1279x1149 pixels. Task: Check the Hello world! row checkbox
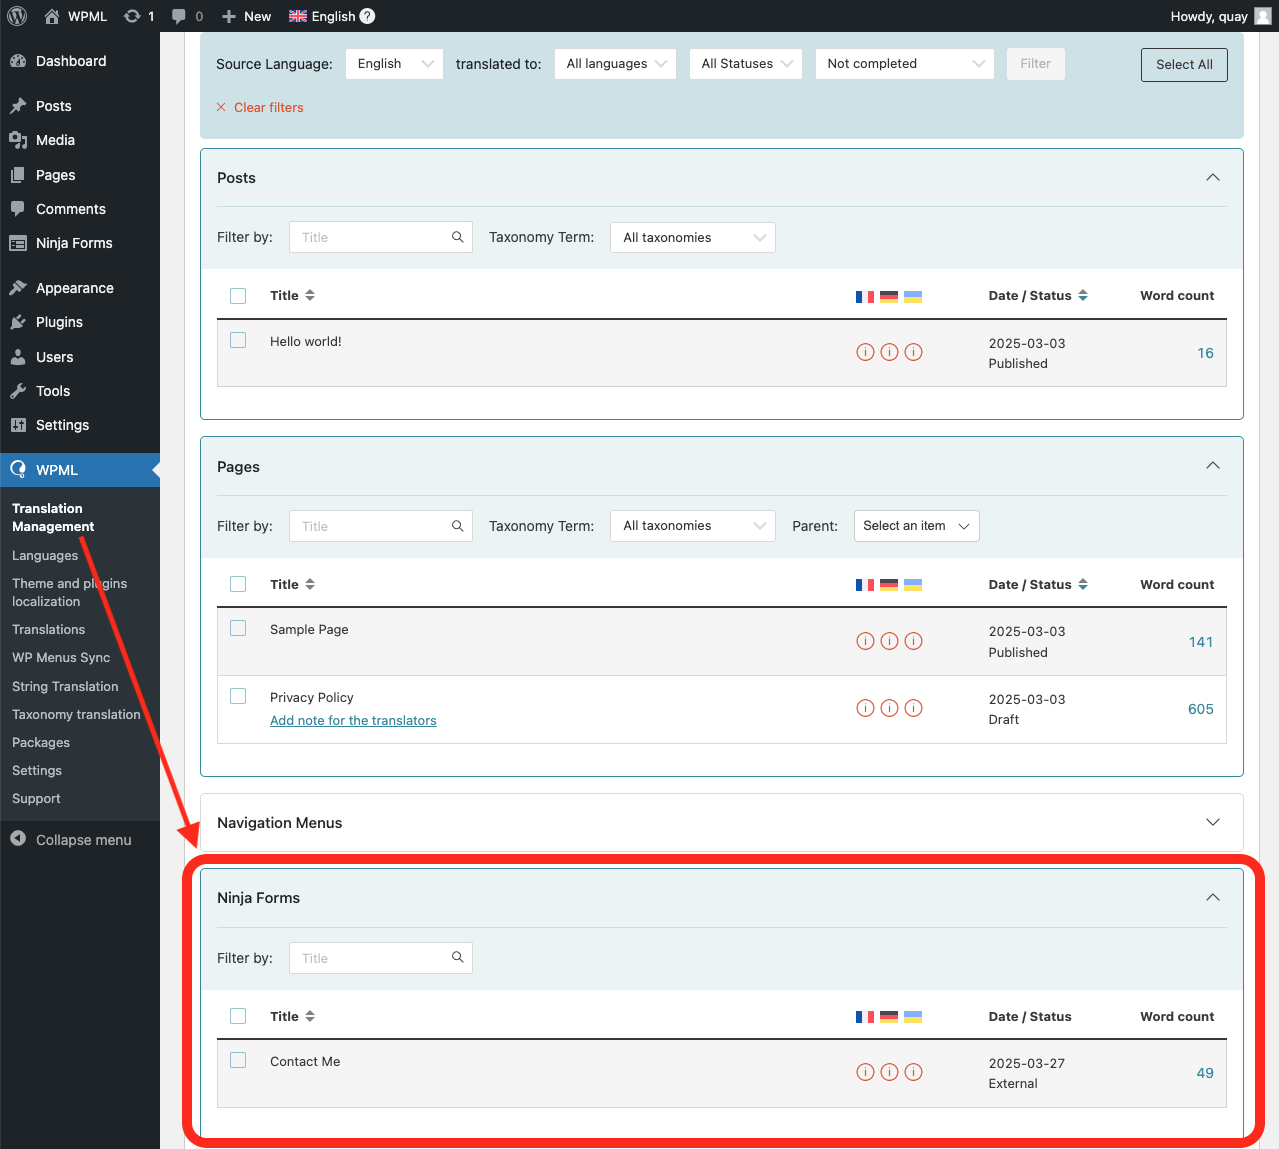click(x=238, y=340)
